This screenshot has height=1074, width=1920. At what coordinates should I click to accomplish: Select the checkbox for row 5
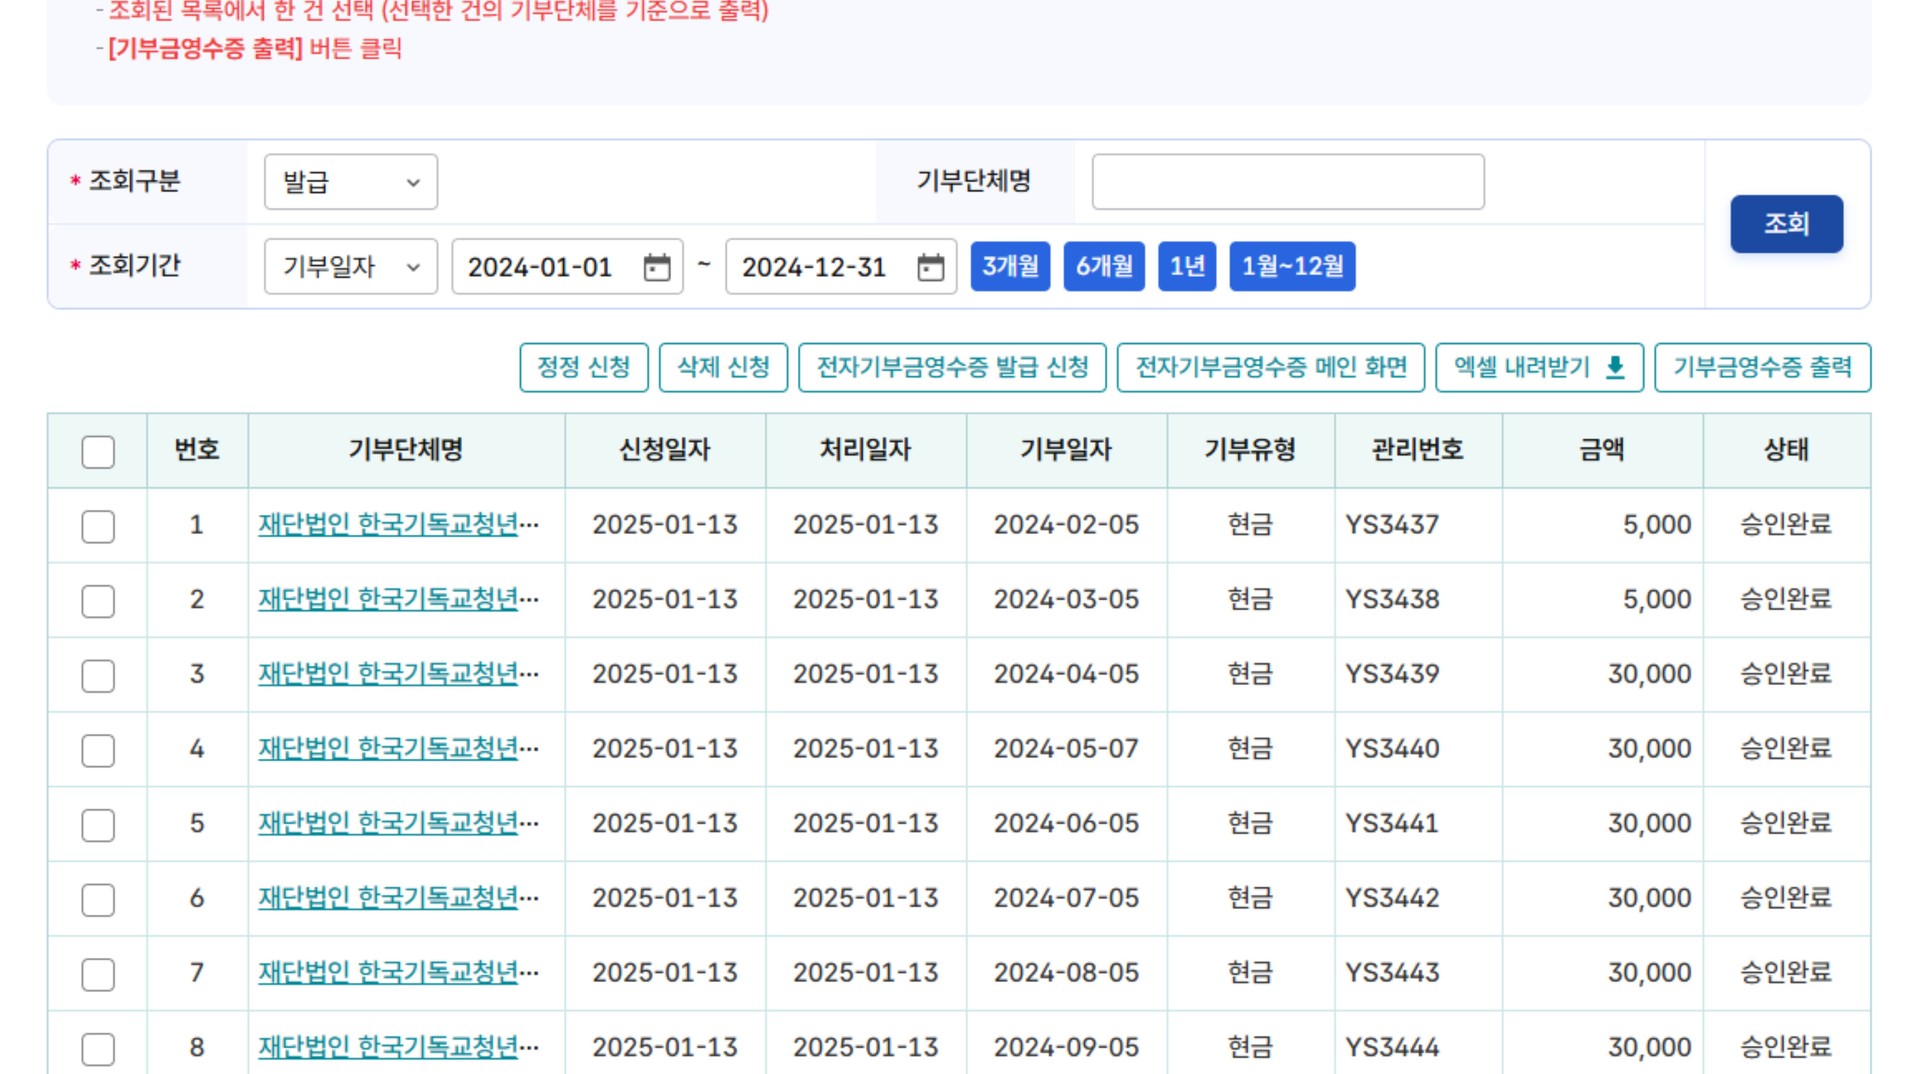point(98,825)
